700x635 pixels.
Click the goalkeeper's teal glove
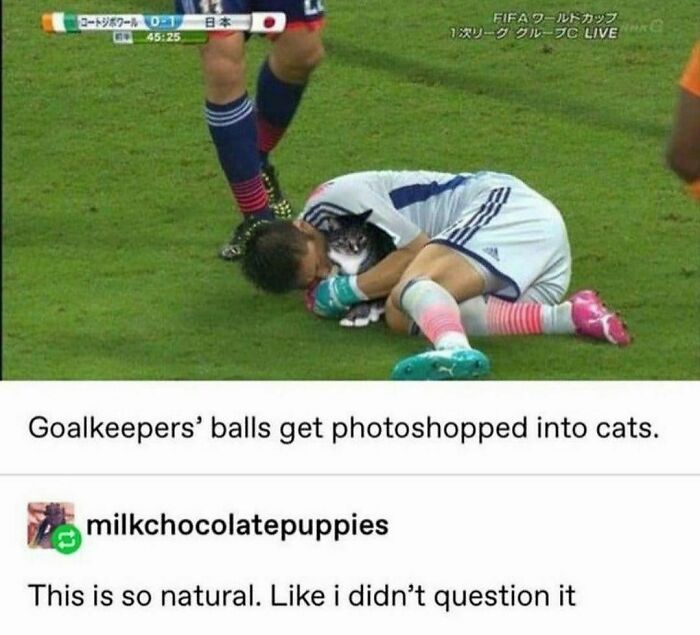click(334, 295)
